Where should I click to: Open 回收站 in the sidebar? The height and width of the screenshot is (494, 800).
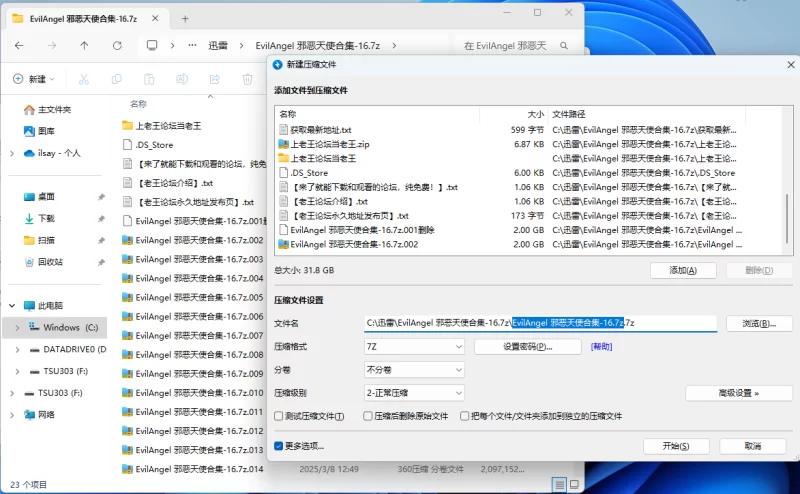[x=51, y=262]
